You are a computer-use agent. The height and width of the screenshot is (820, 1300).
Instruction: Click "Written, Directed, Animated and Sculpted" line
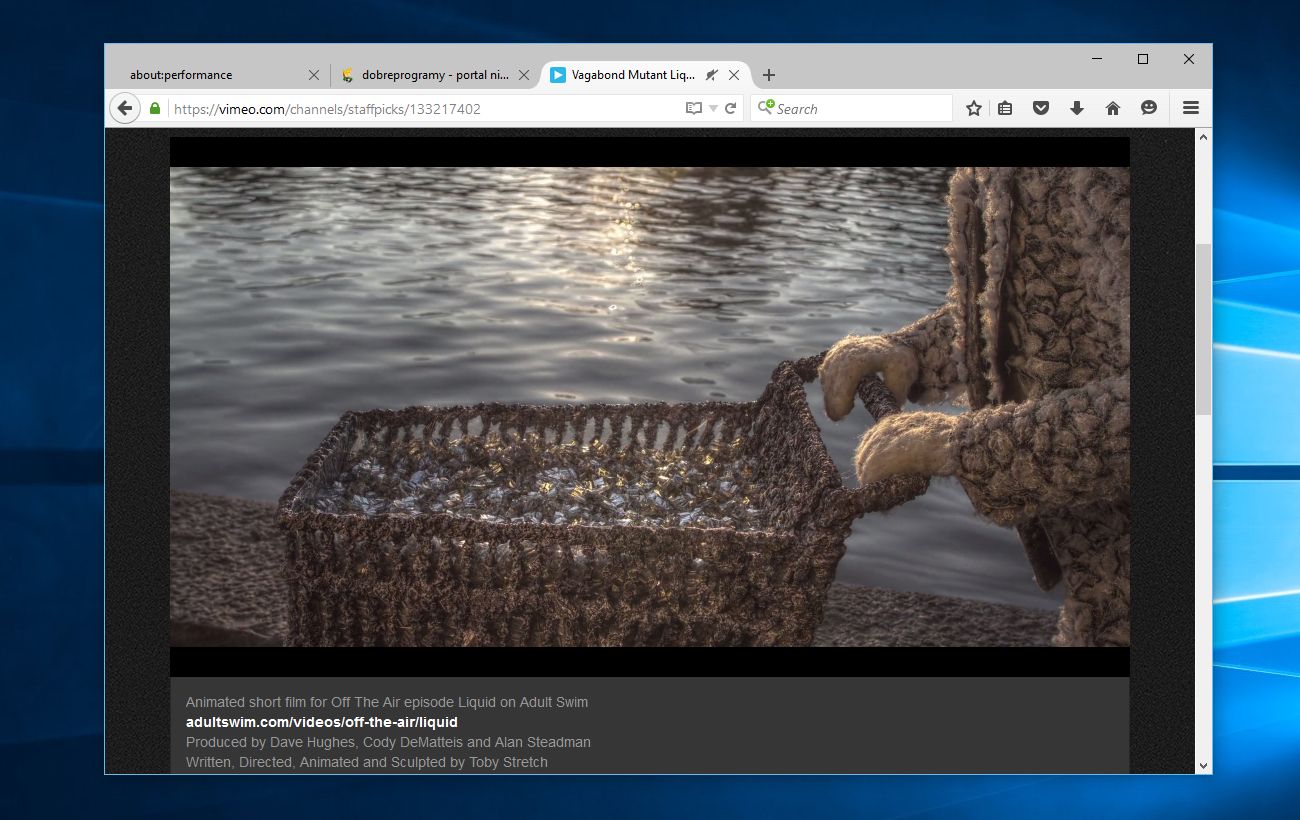tap(367, 762)
